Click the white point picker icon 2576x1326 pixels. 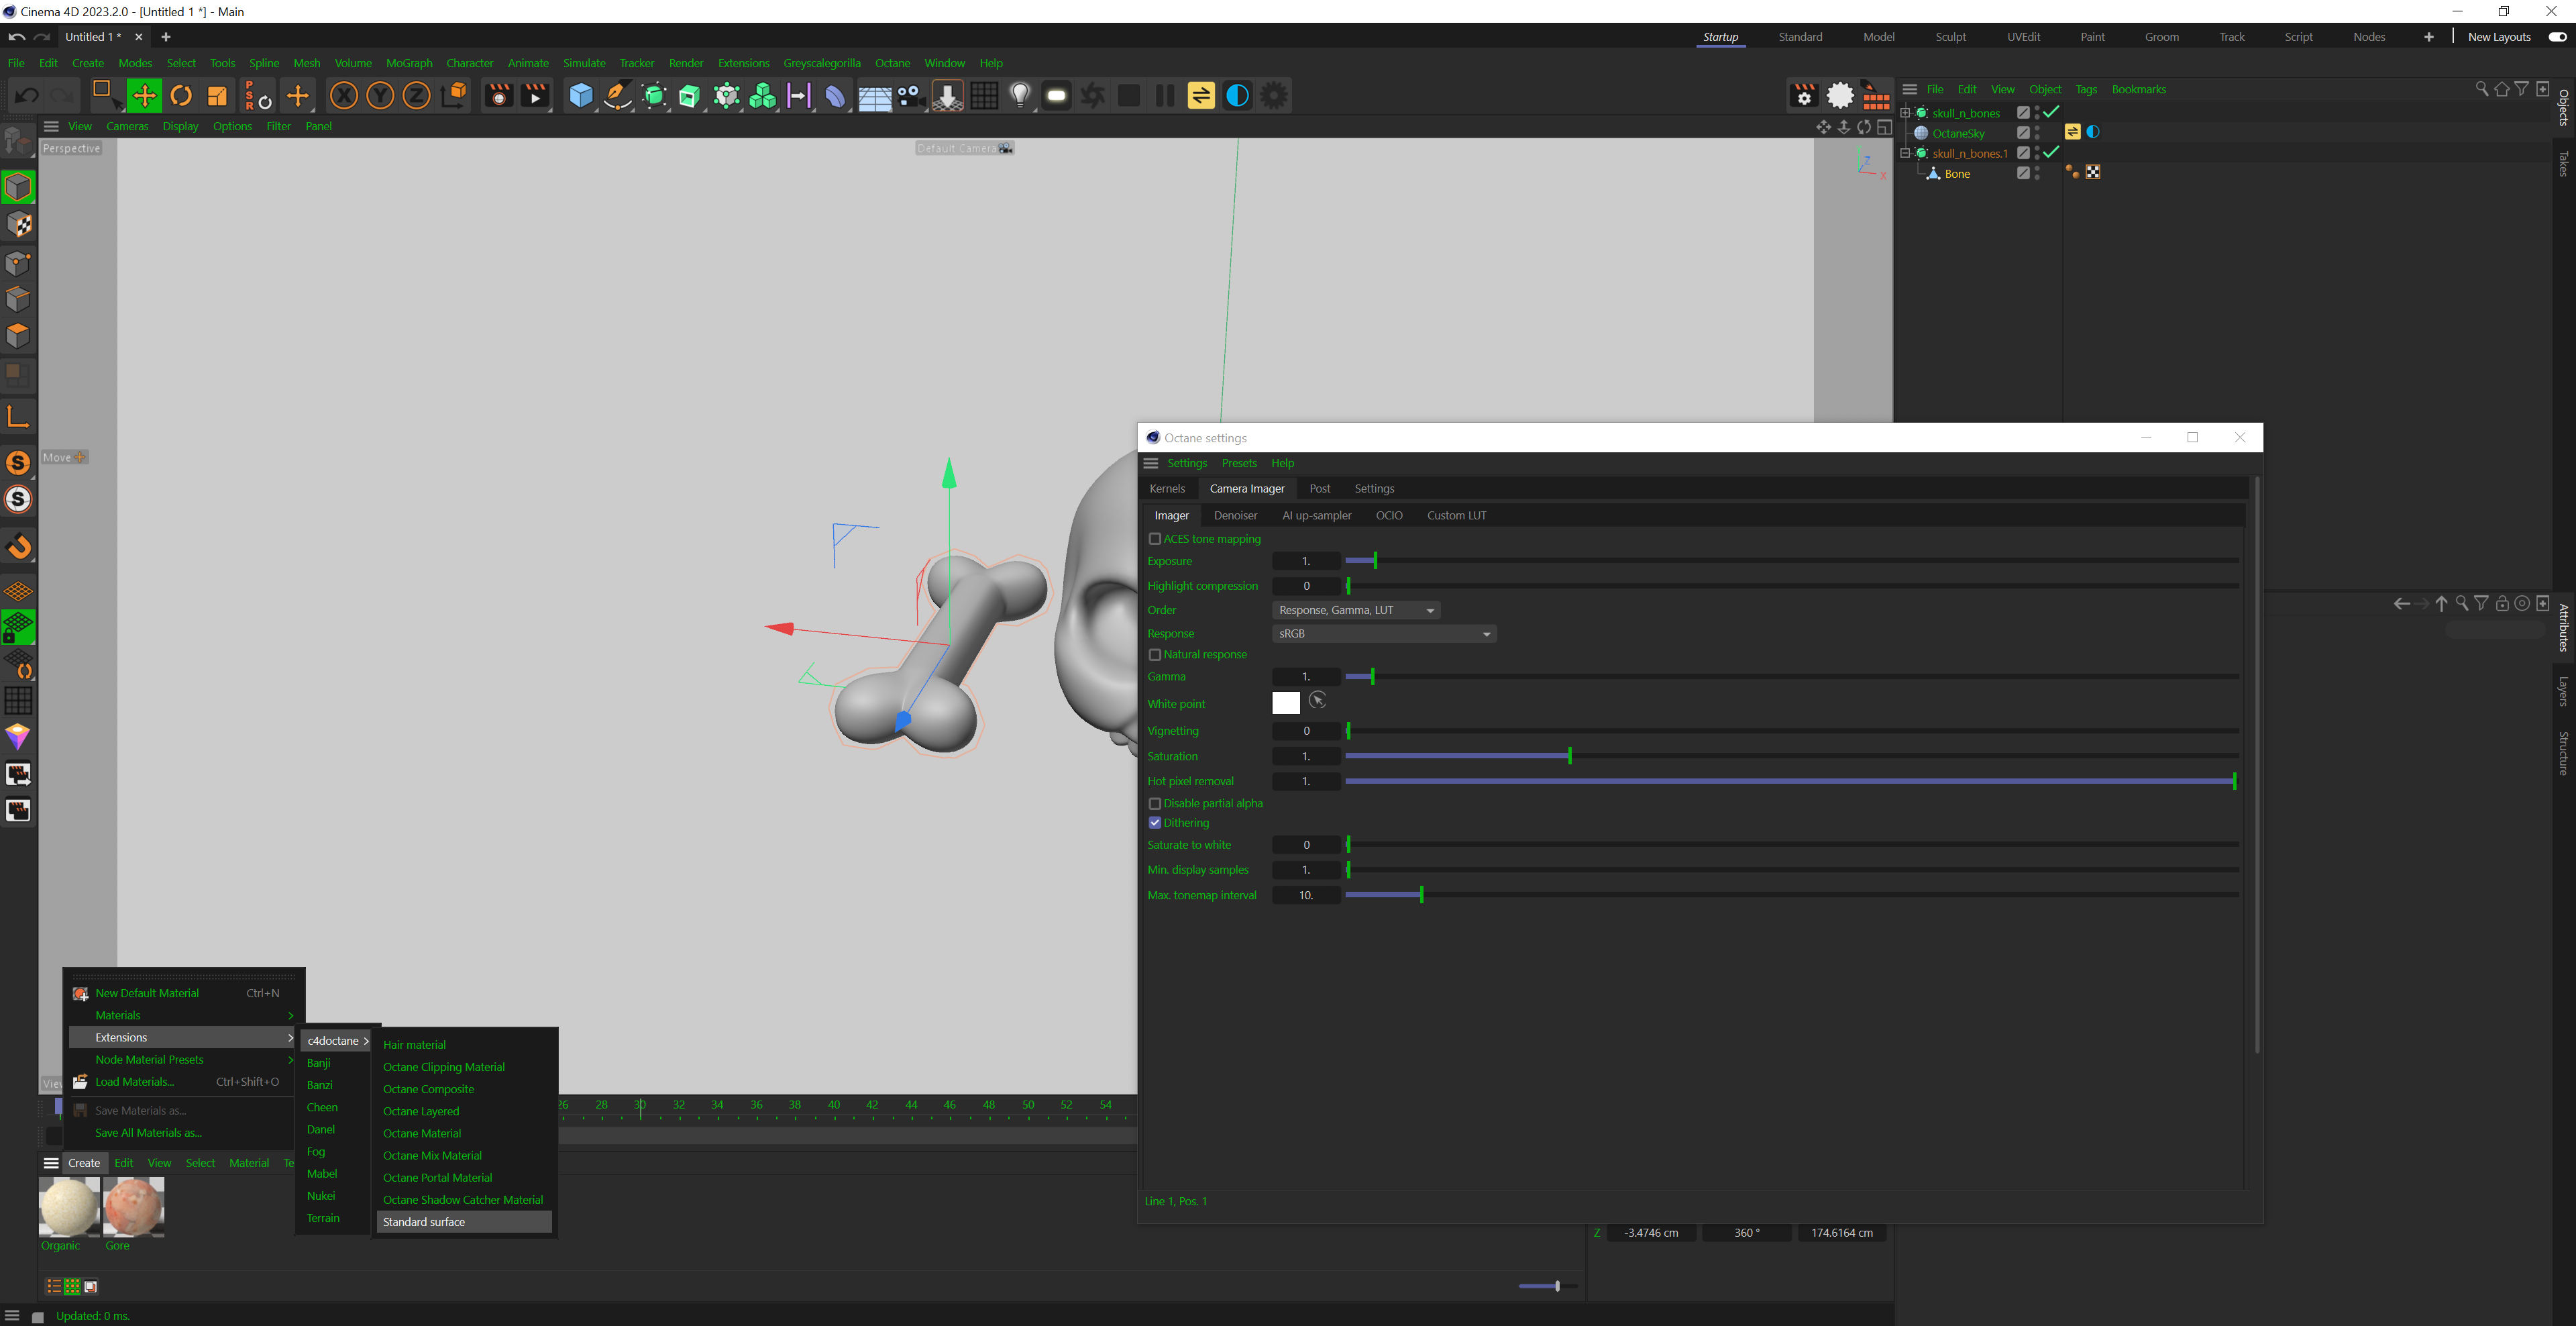[1317, 701]
